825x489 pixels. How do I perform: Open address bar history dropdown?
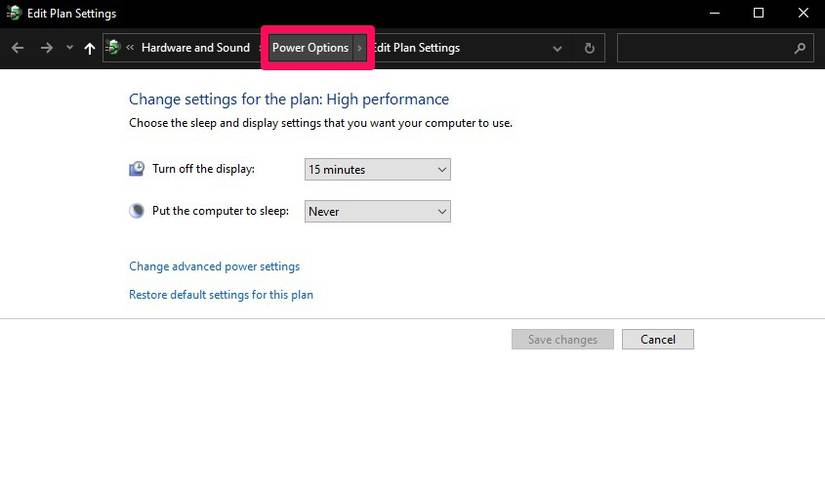click(x=557, y=48)
